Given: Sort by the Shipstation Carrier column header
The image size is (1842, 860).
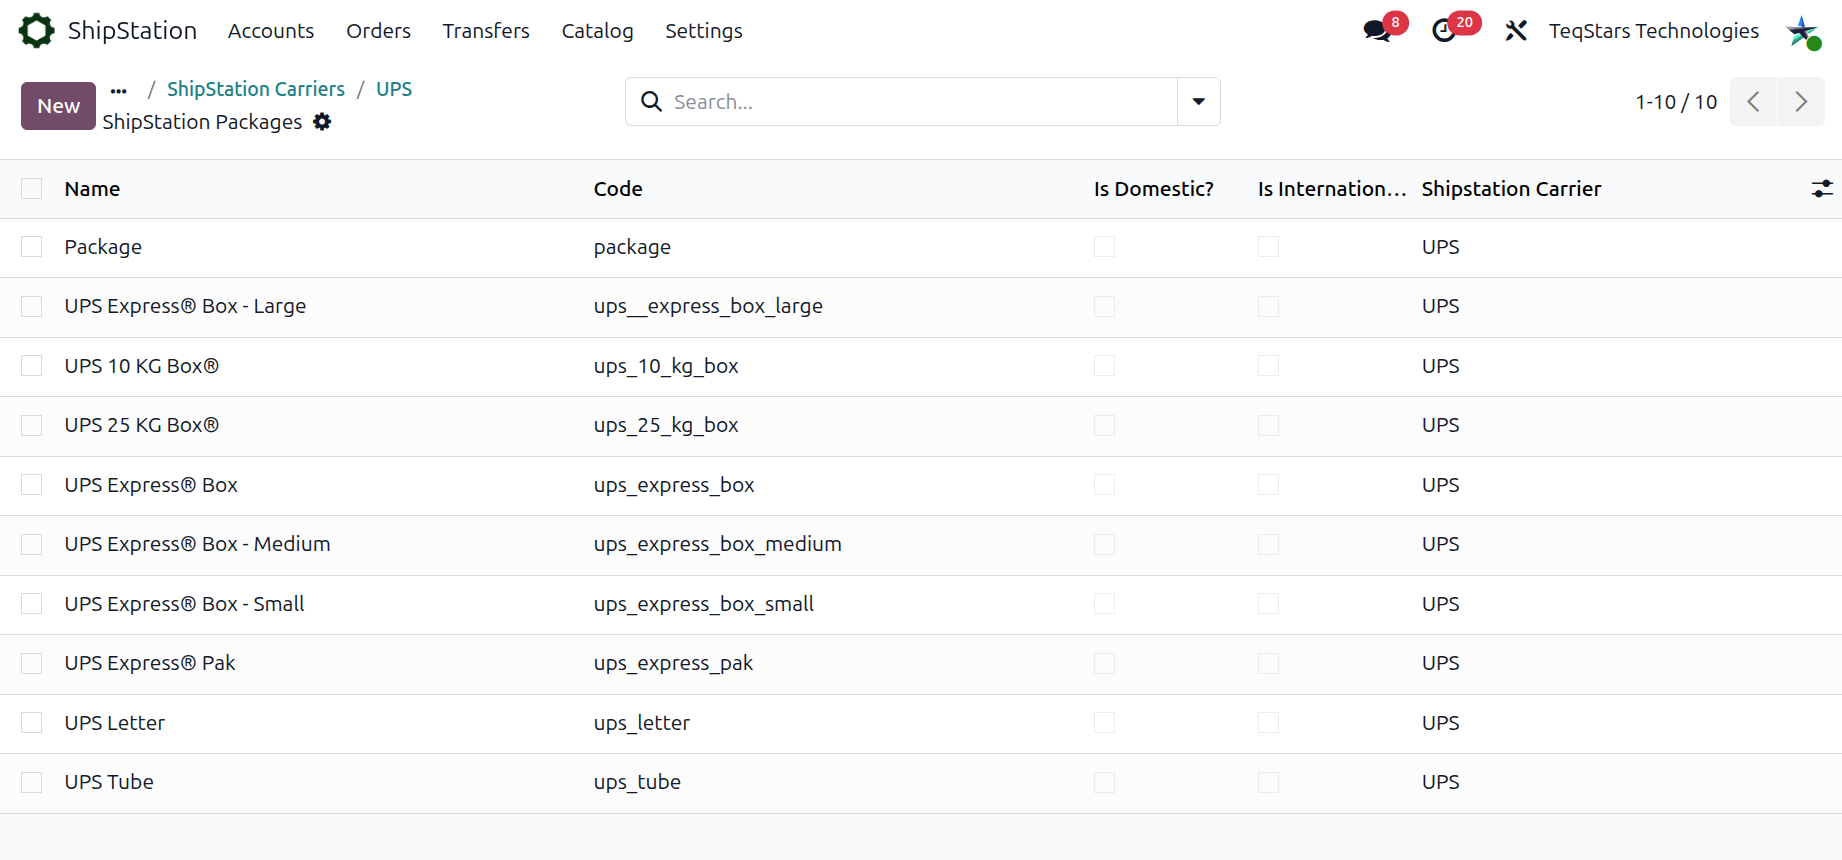Looking at the screenshot, I should point(1511,189).
